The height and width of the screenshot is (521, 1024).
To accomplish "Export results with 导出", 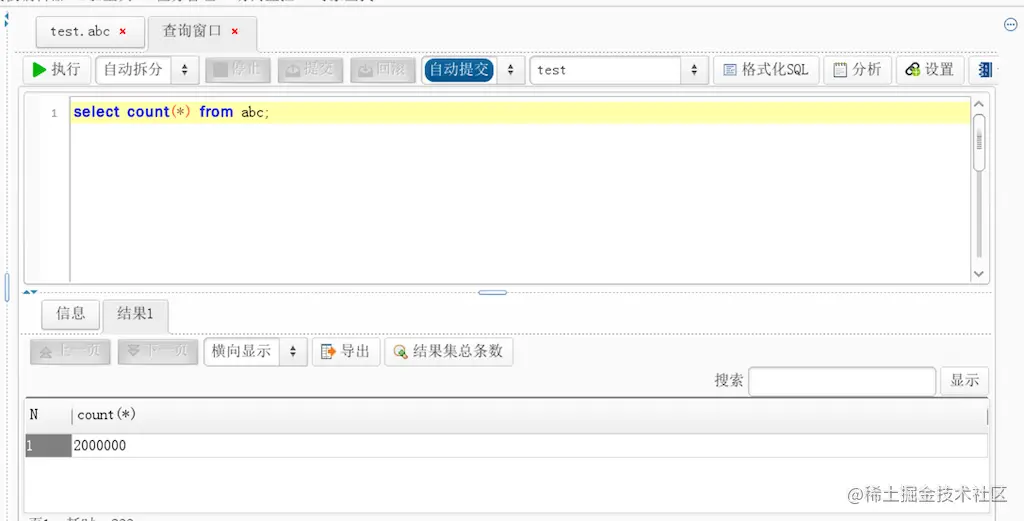I will coord(346,351).
